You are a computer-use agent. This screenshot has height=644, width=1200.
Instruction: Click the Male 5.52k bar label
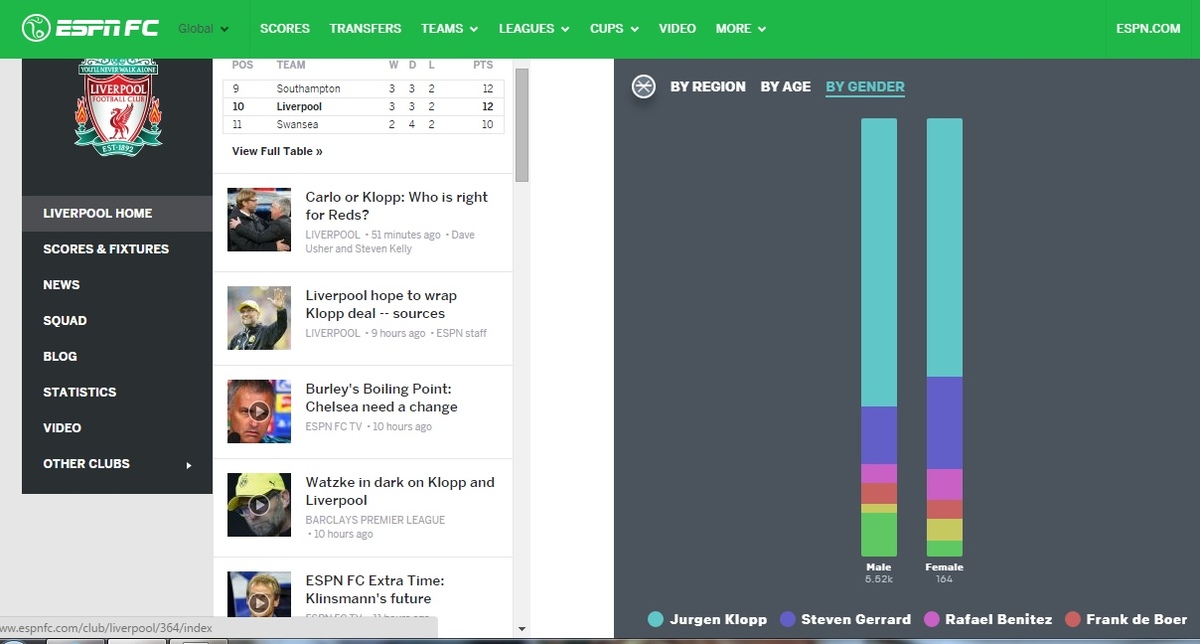coord(879,573)
